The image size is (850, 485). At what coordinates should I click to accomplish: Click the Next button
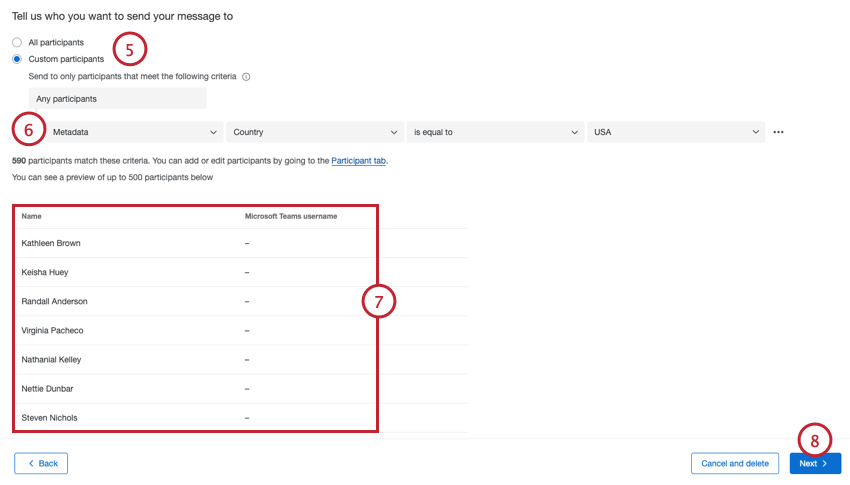coord(815,463)
